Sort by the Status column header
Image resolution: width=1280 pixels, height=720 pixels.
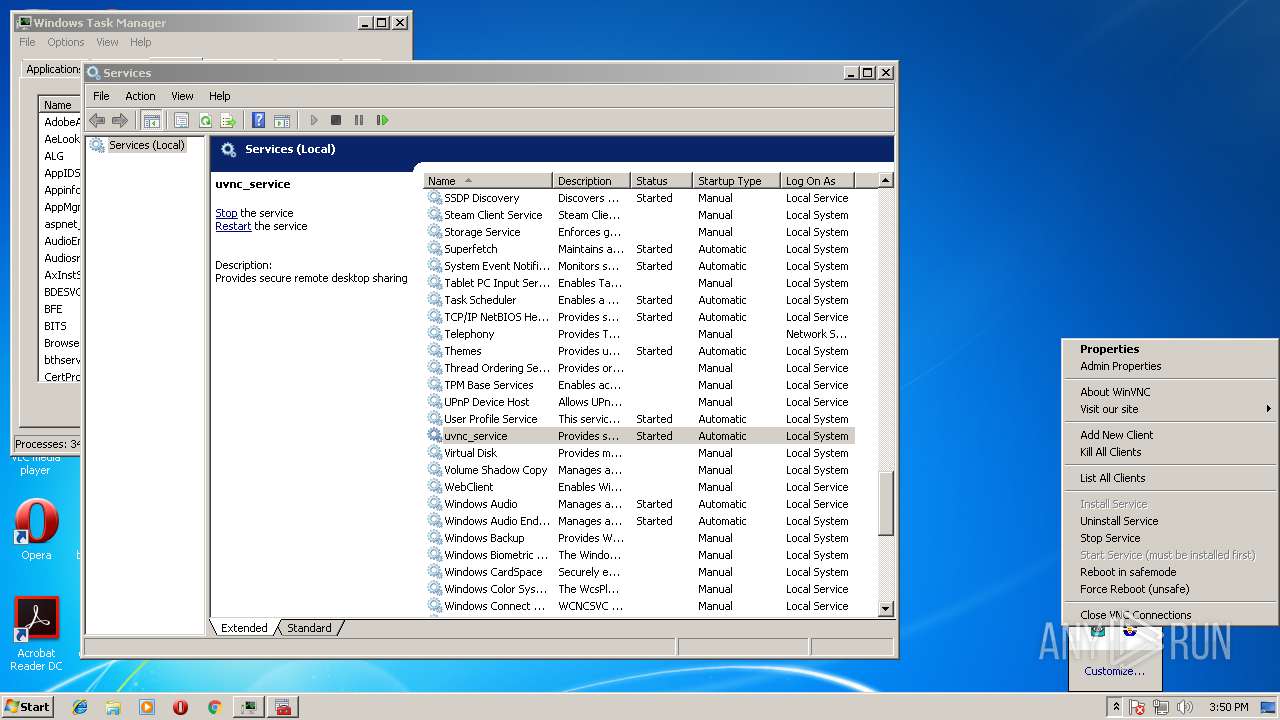(x=661, y=181)
